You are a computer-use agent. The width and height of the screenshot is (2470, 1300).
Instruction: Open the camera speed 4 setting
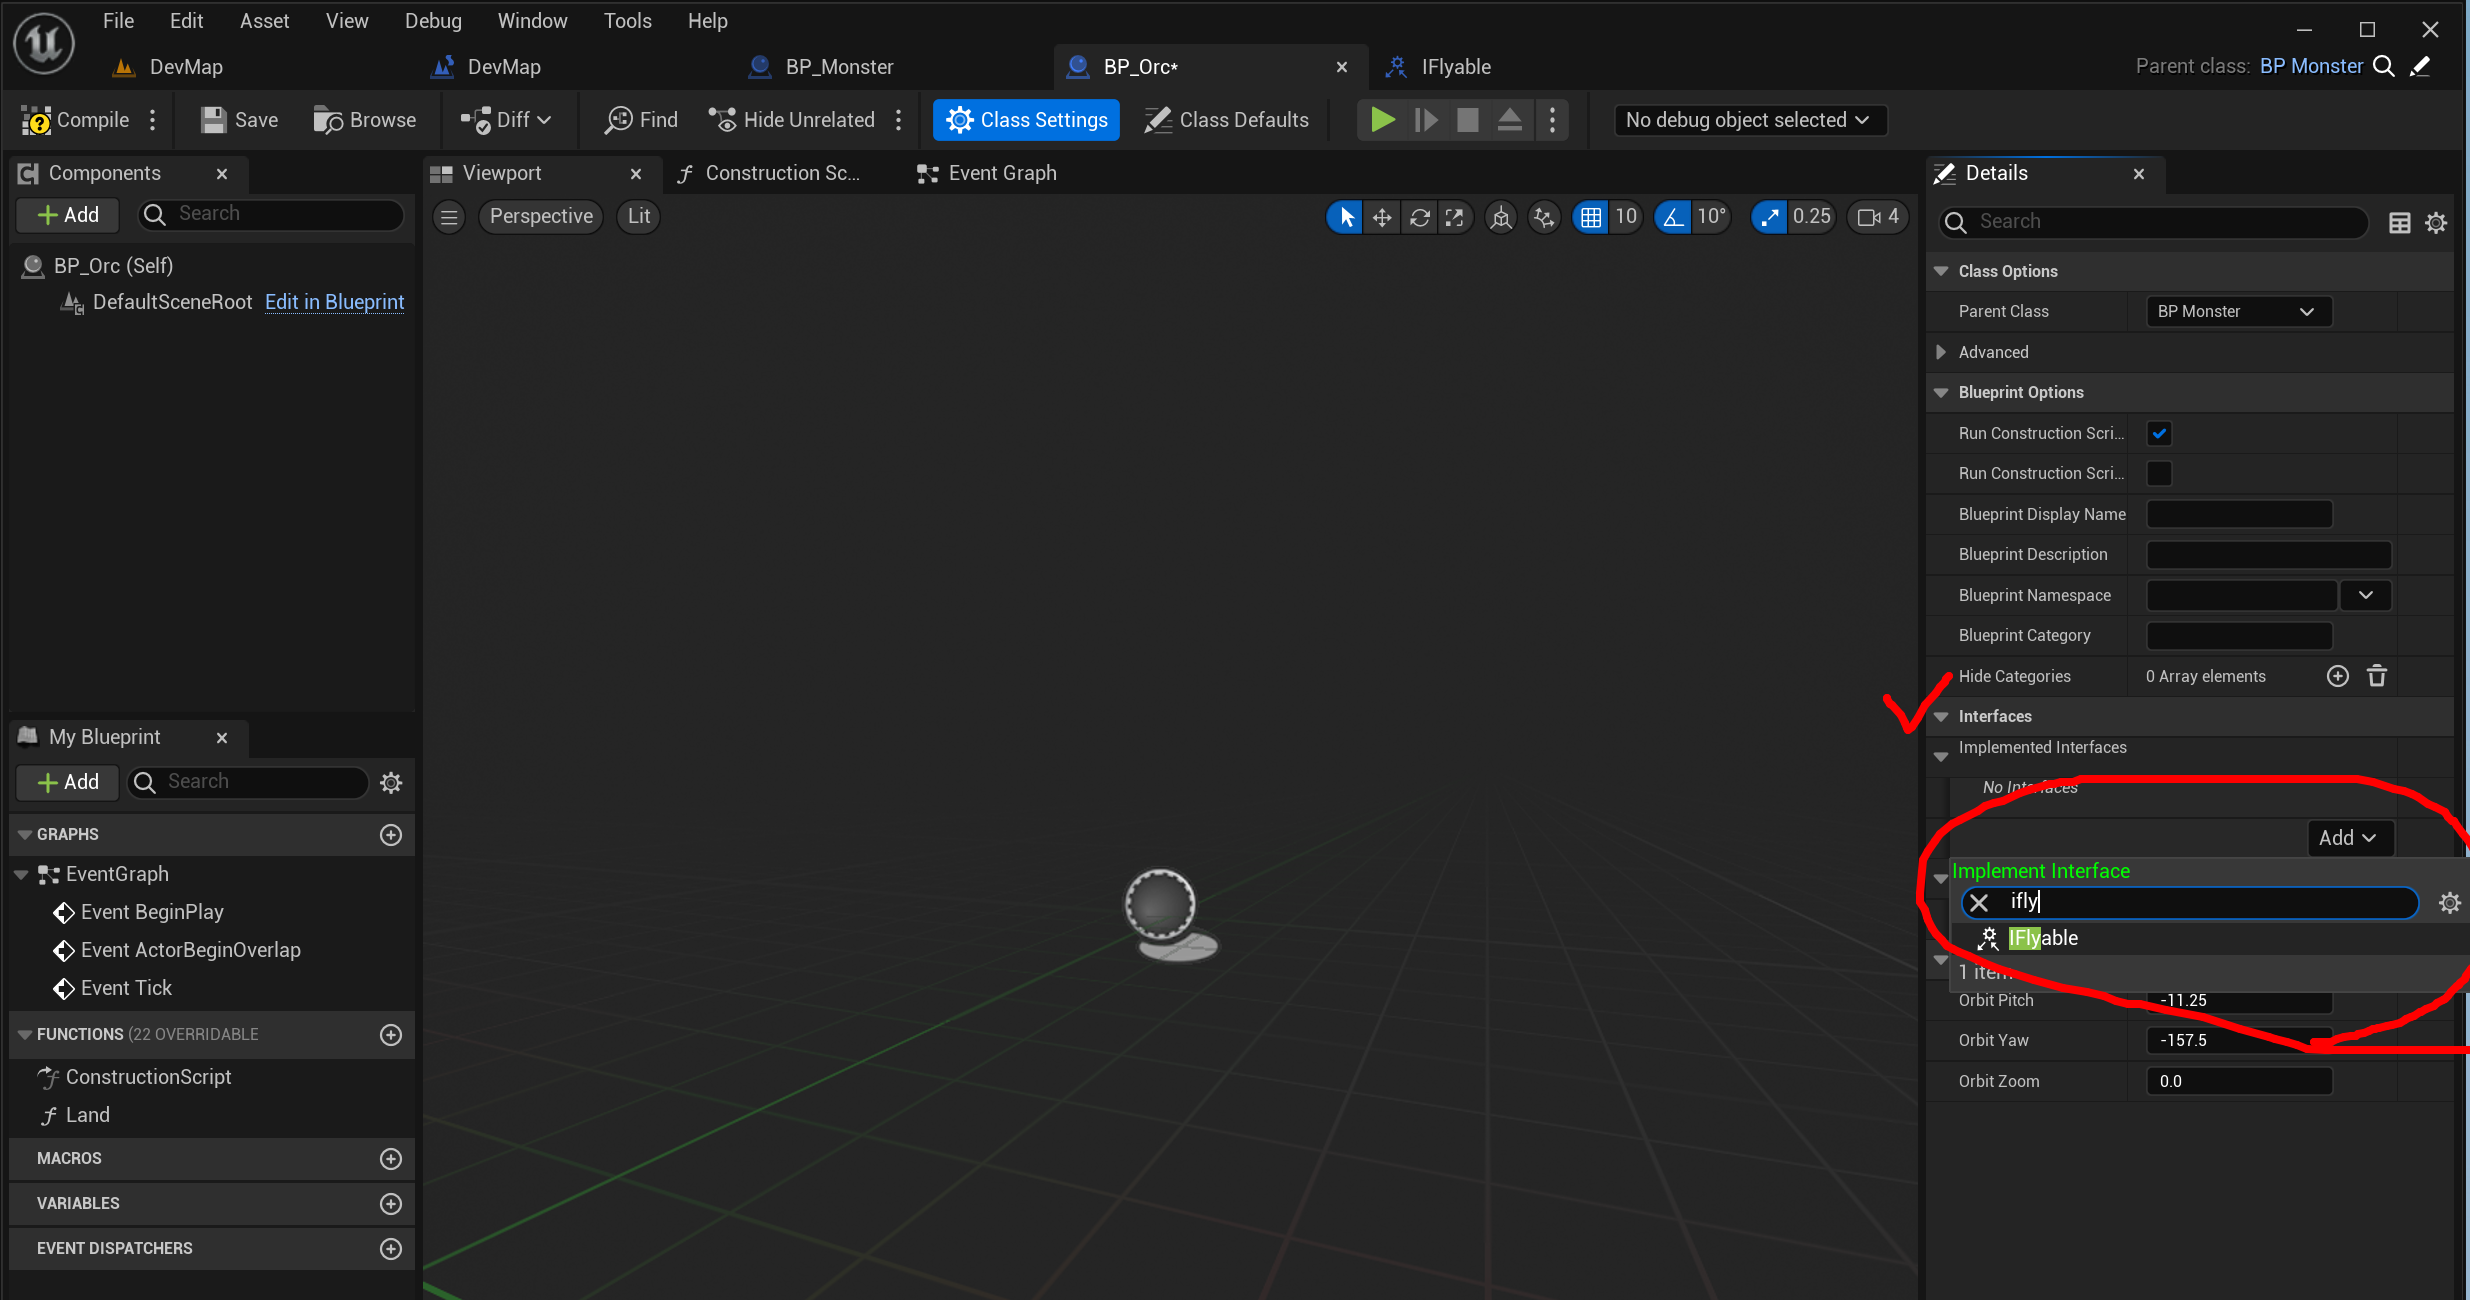(x=1878, y=217)
